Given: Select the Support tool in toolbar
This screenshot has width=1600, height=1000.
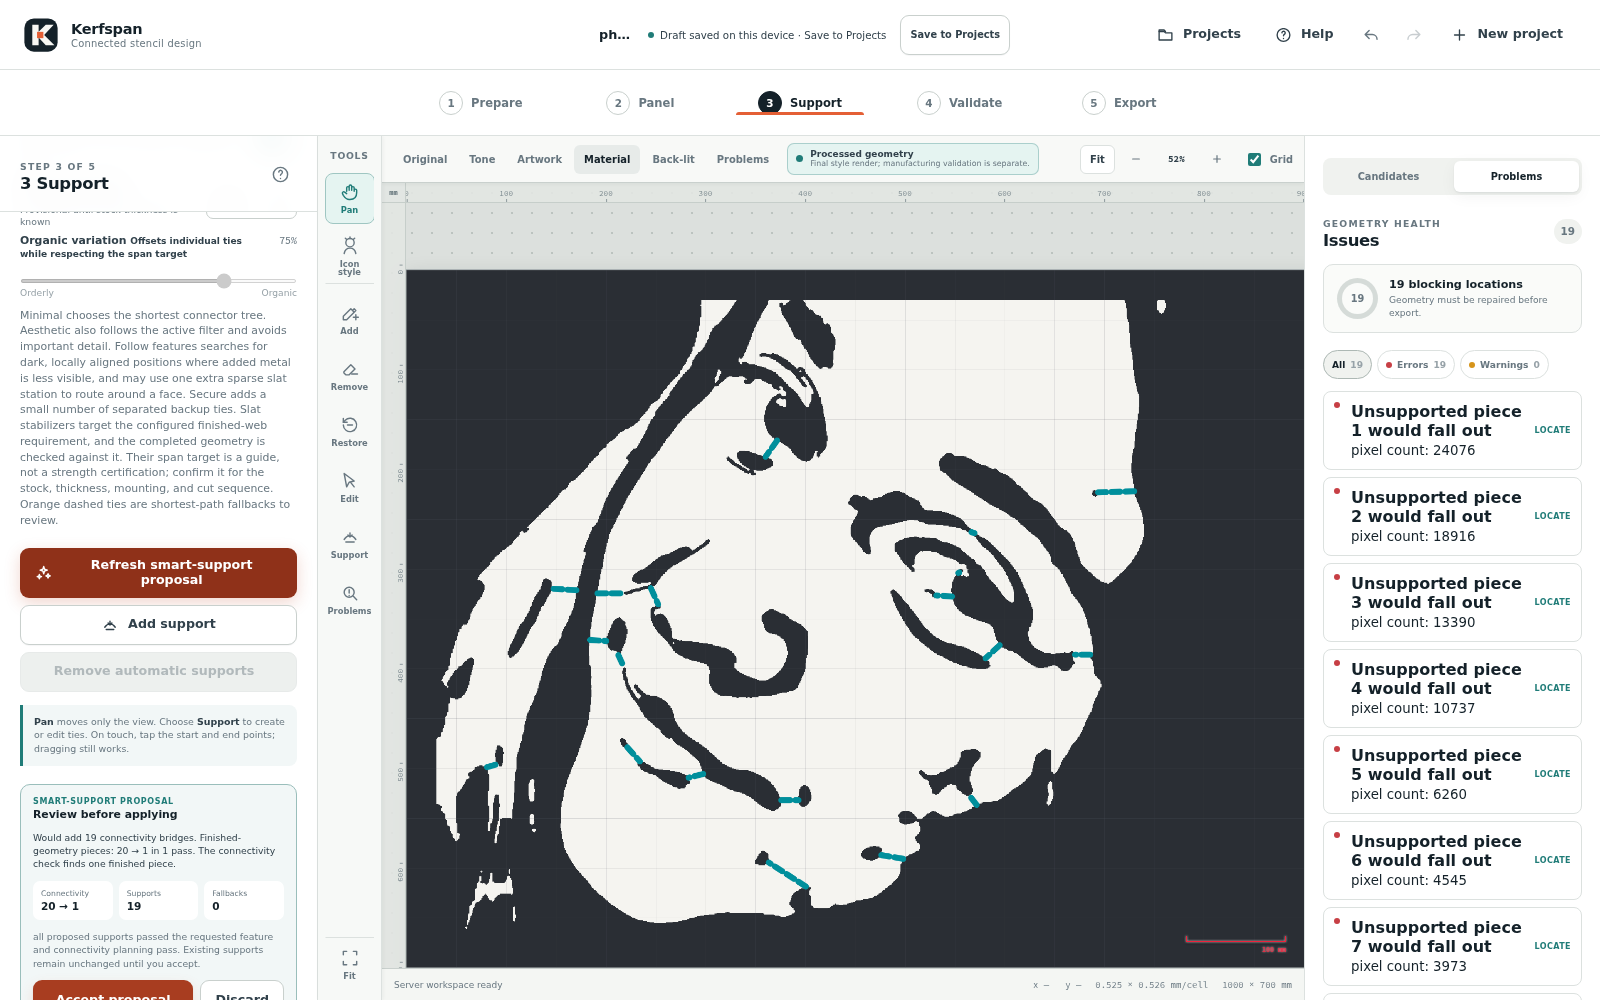Looking at the screenshot, I should pyautogui.click(x=349, y=545).
